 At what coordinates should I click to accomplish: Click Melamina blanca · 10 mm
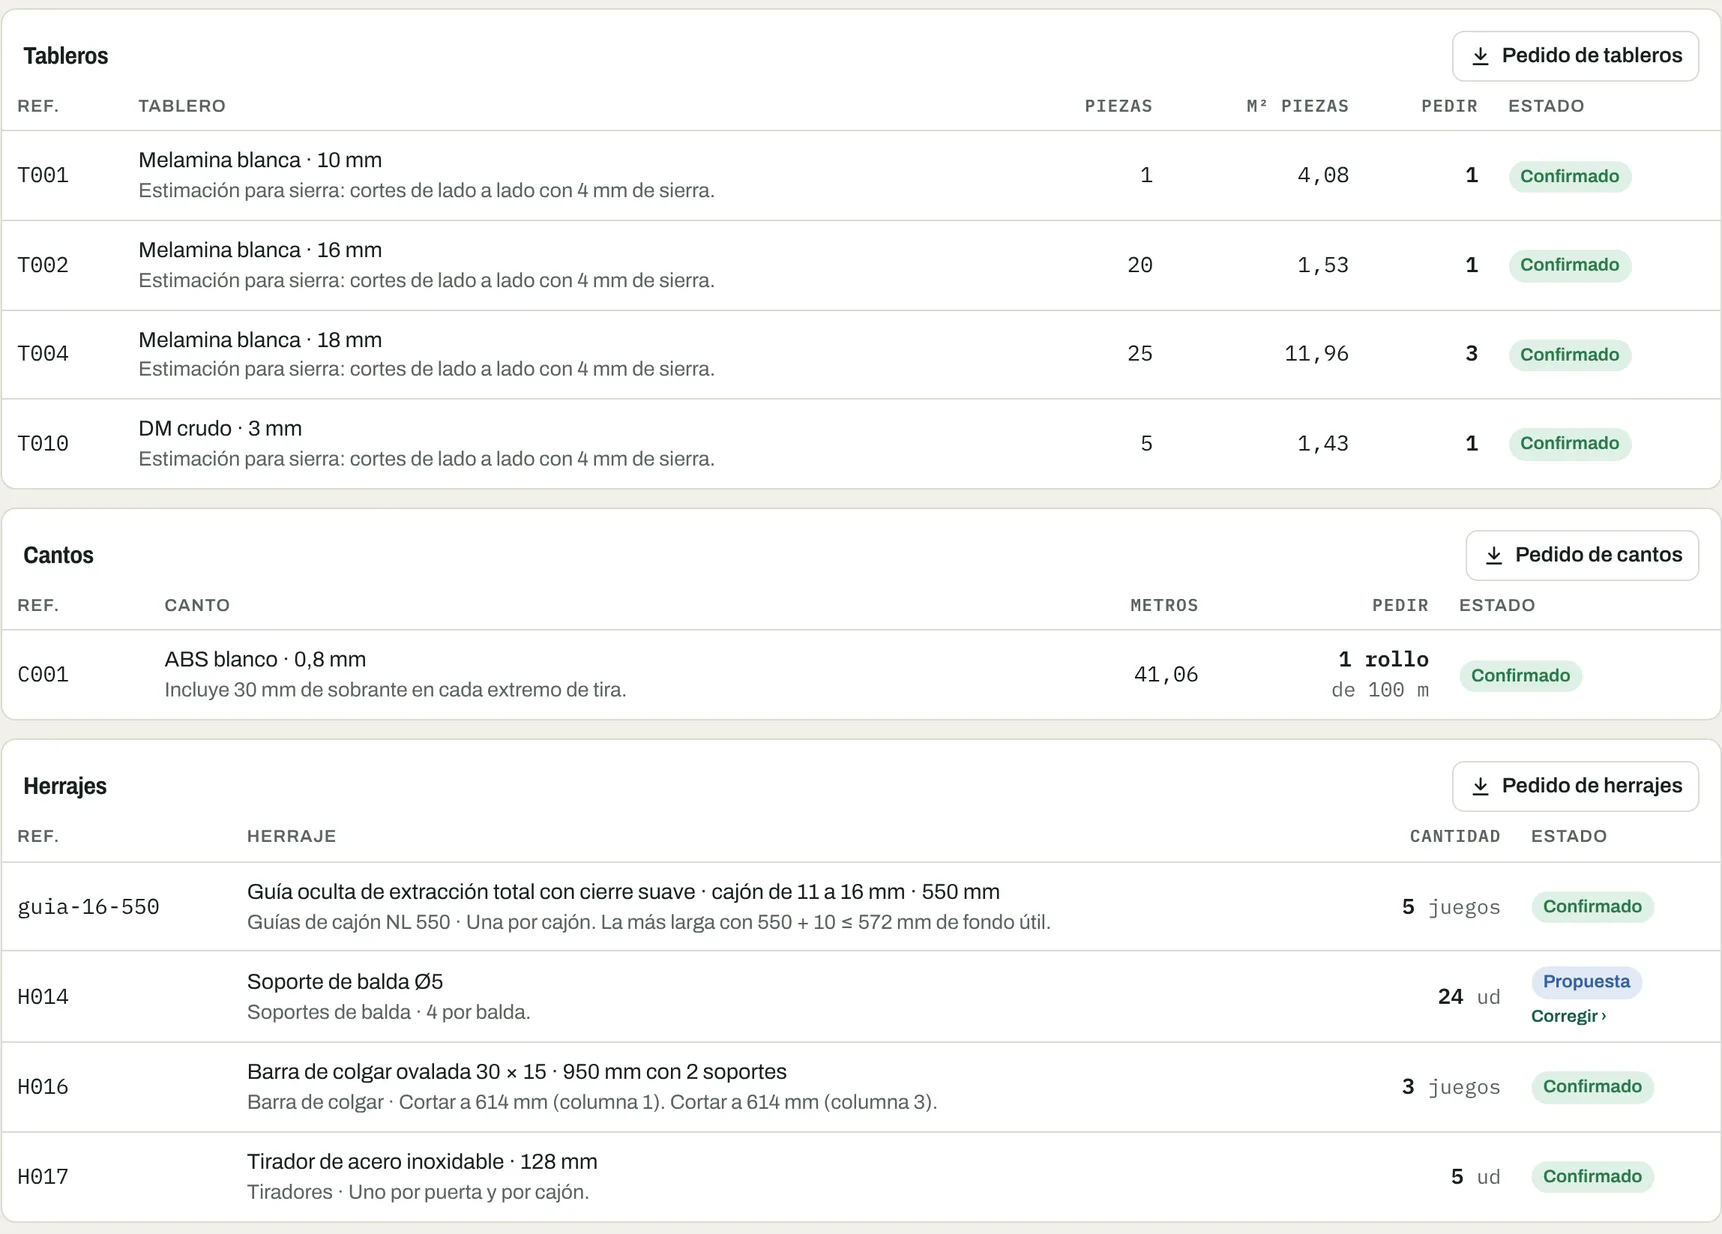click(x=260, y=160)
